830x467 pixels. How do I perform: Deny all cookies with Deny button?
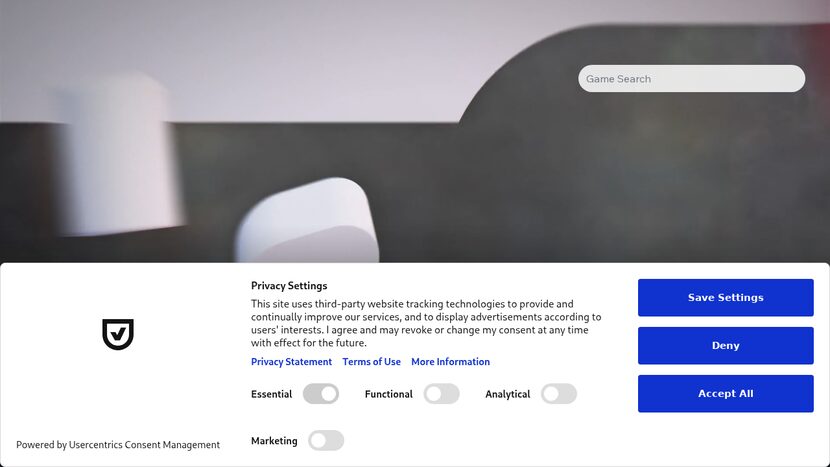(x=725, y=346)
